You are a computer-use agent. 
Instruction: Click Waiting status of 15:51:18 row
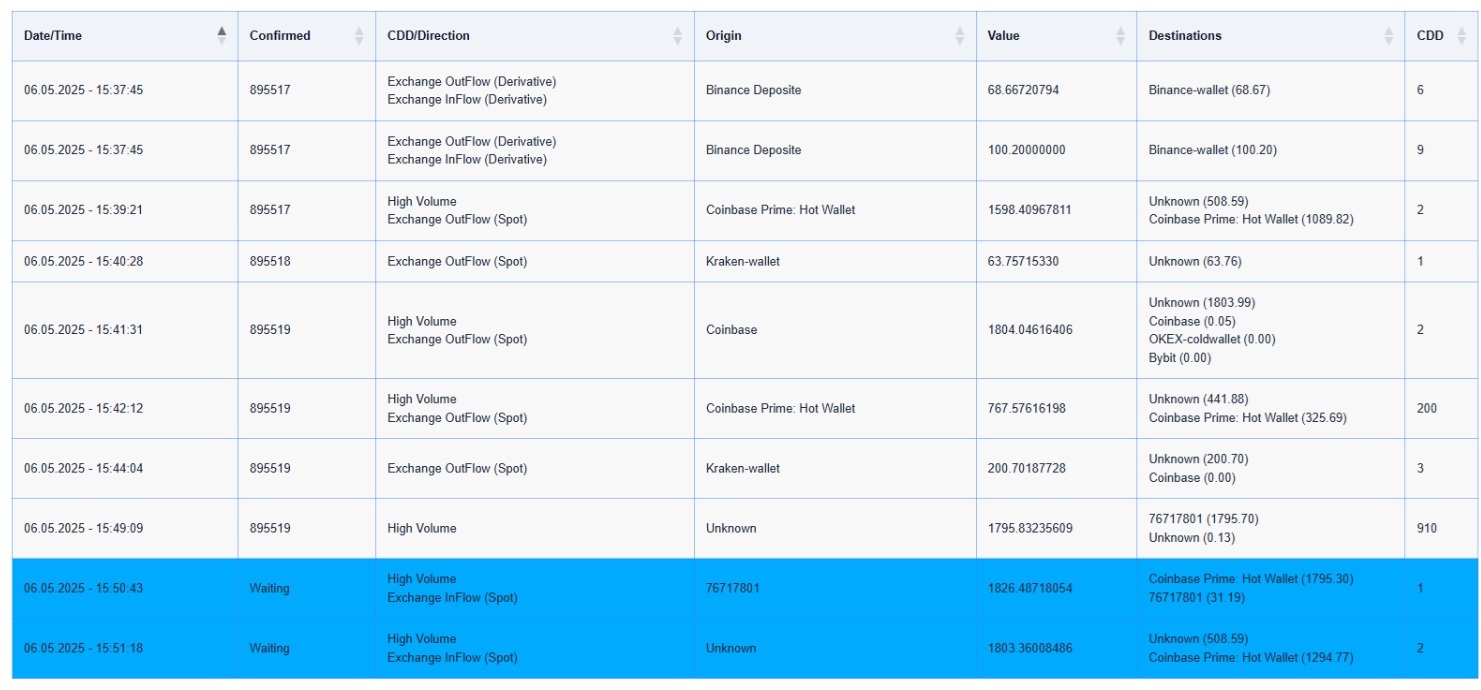pyautogui.click(x=269, y=648)
